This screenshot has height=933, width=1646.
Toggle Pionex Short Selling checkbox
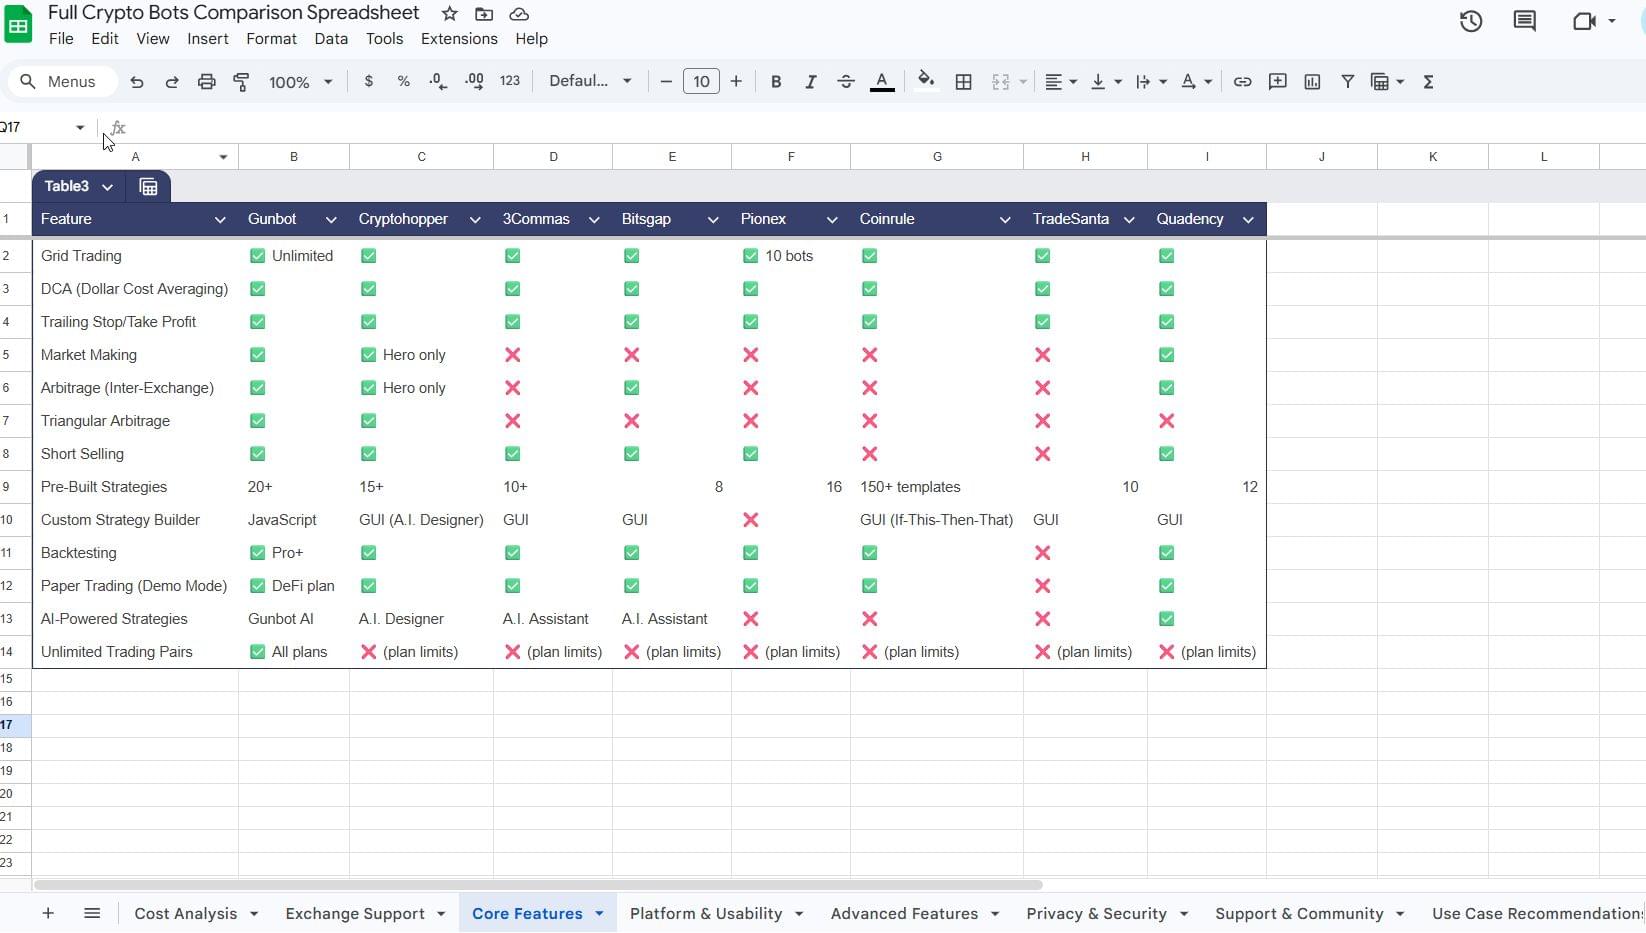(751, 454)
